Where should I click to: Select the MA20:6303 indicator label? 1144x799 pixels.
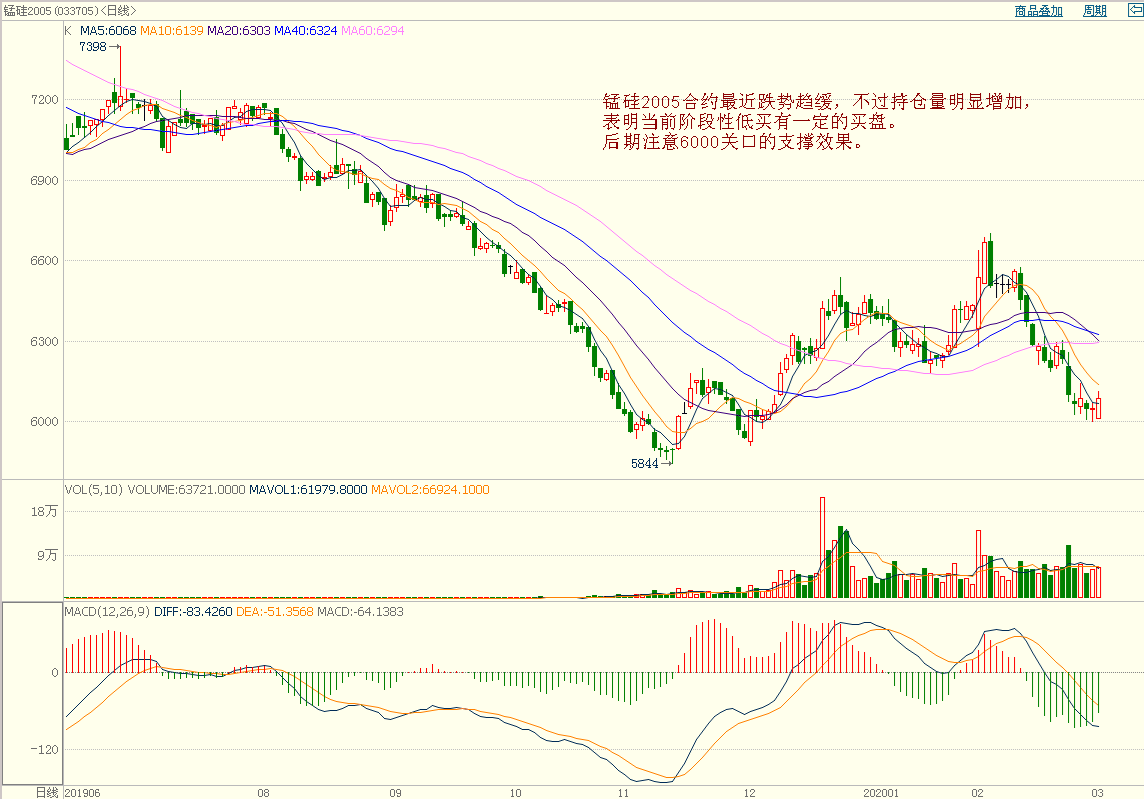(x=239, y=31)
